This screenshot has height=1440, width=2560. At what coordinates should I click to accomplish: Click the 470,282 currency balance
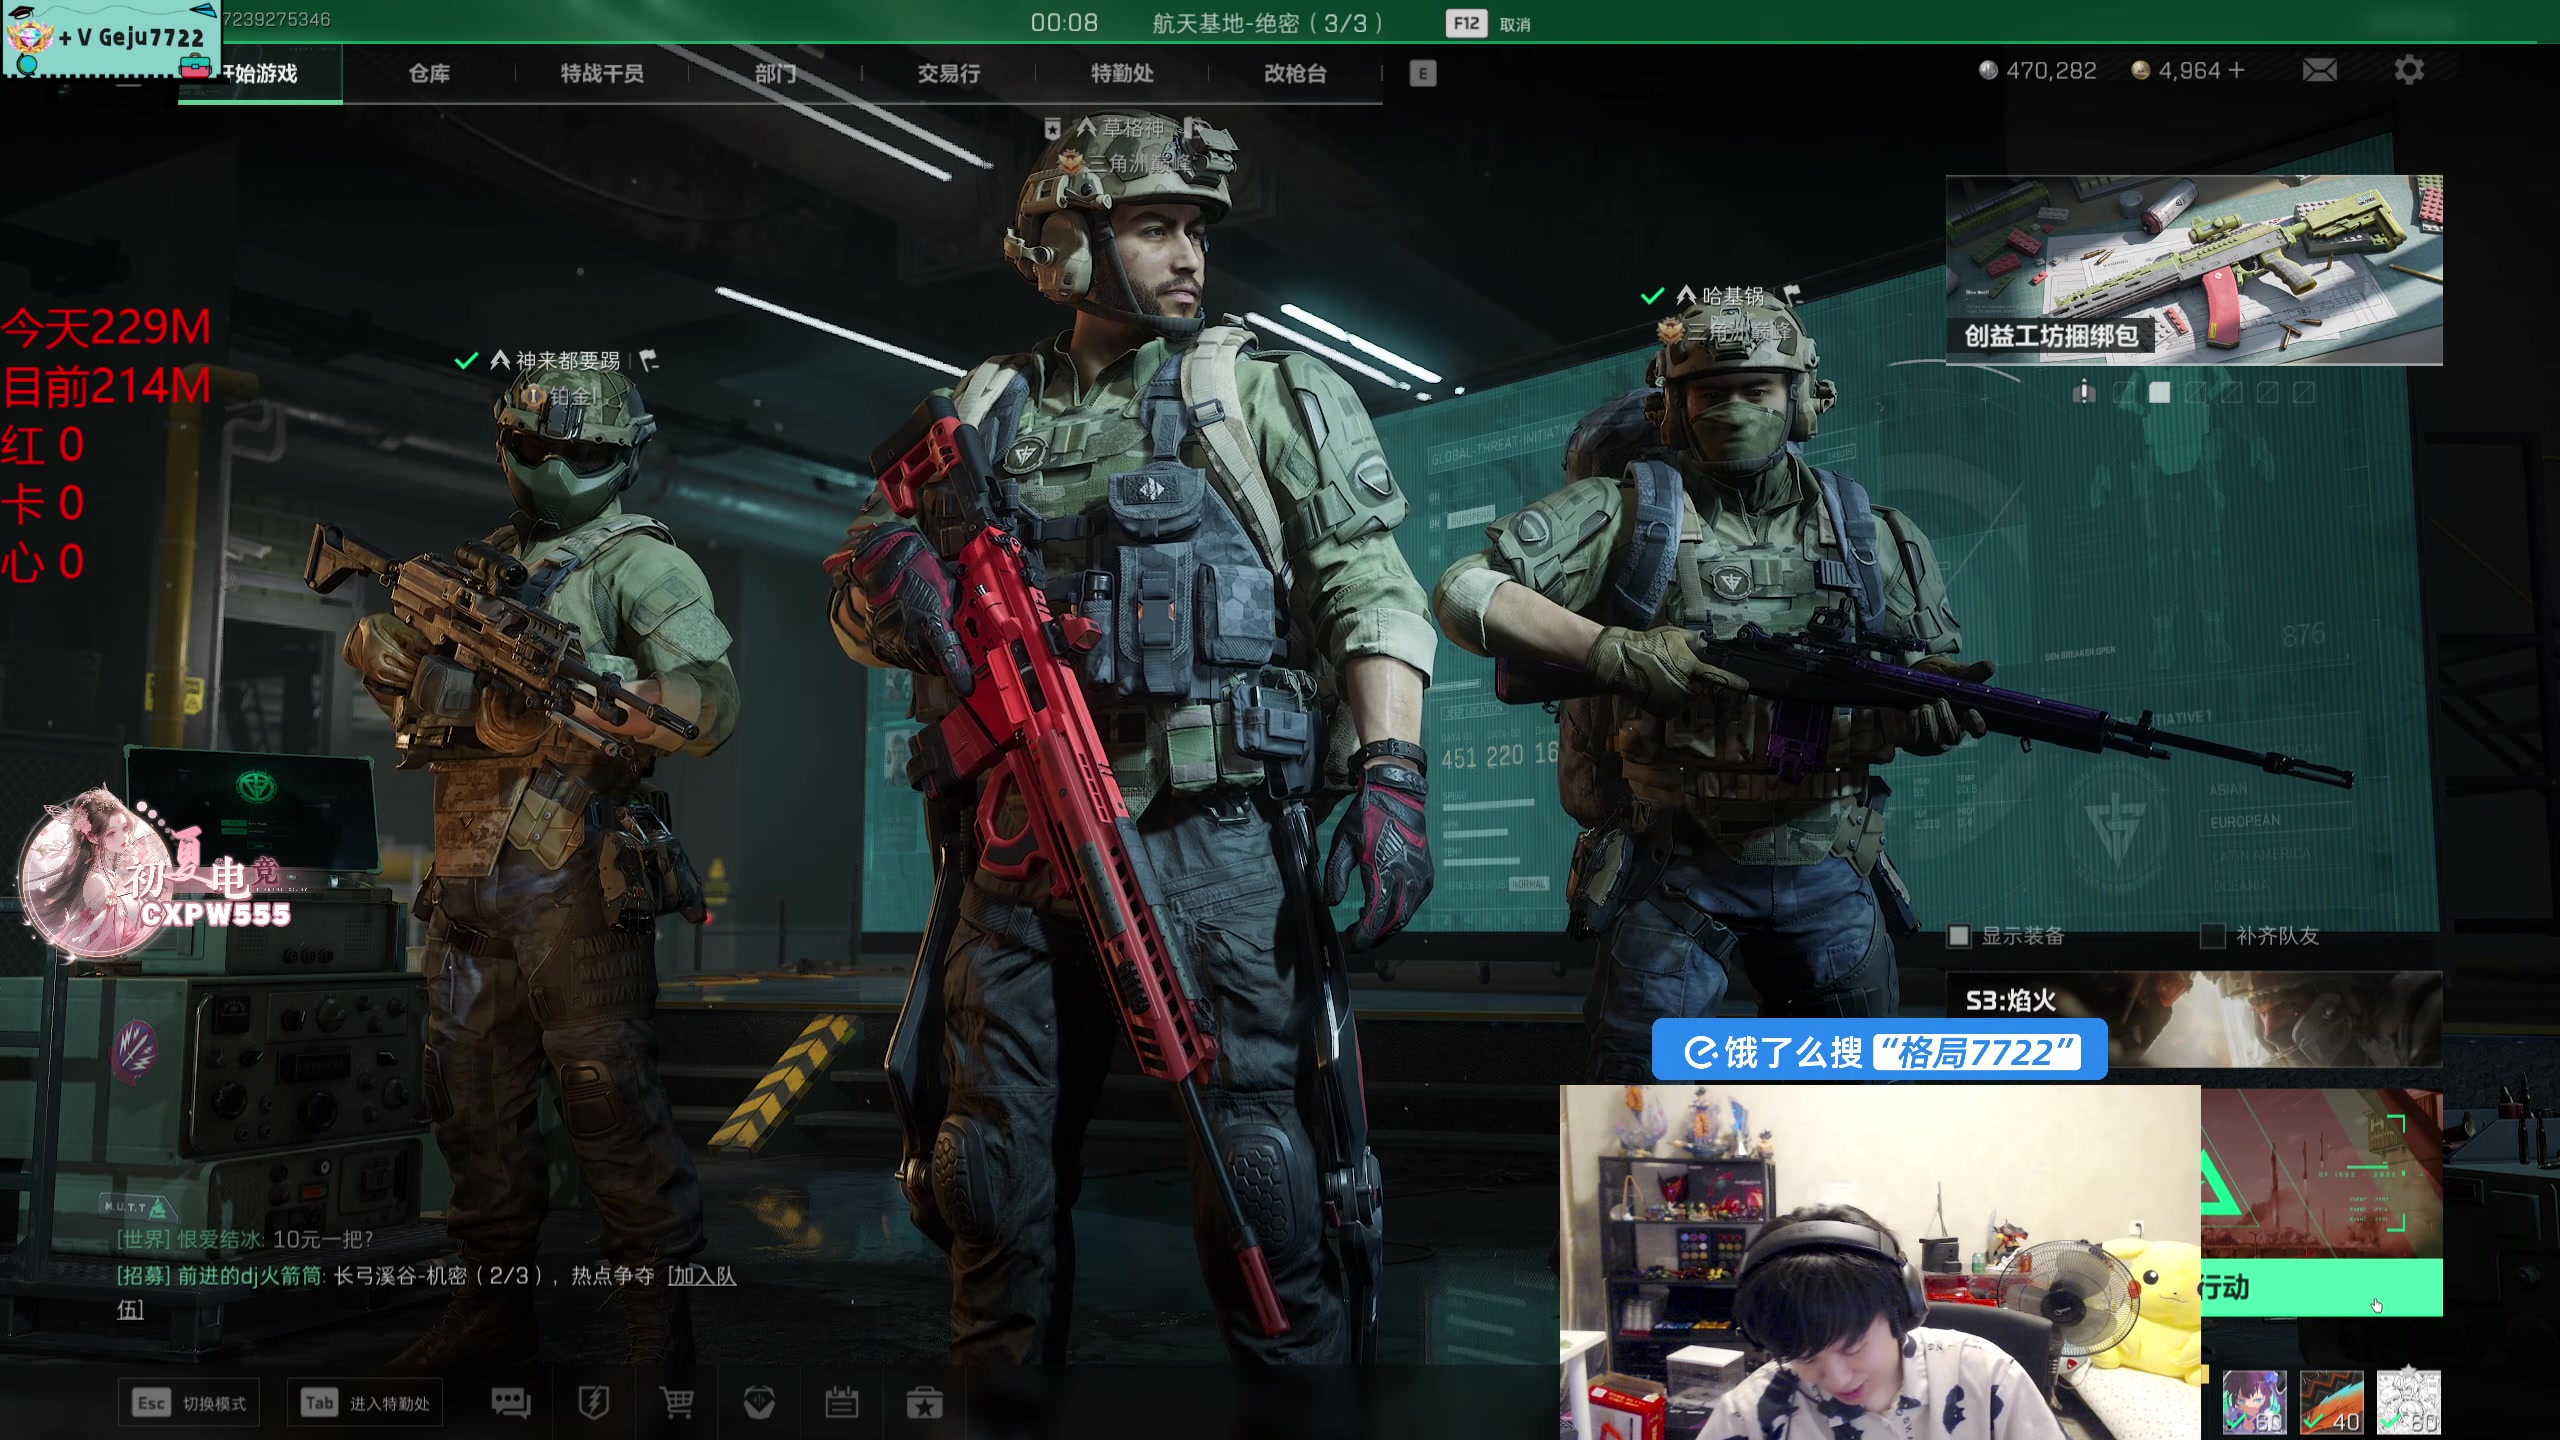point(2051,70)
